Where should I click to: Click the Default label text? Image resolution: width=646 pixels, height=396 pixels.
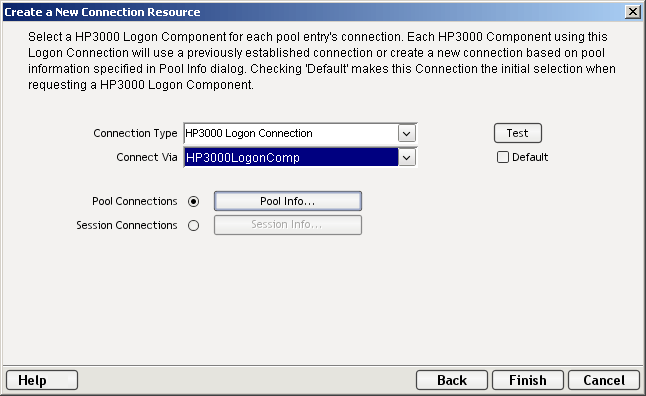coord(530,157)
